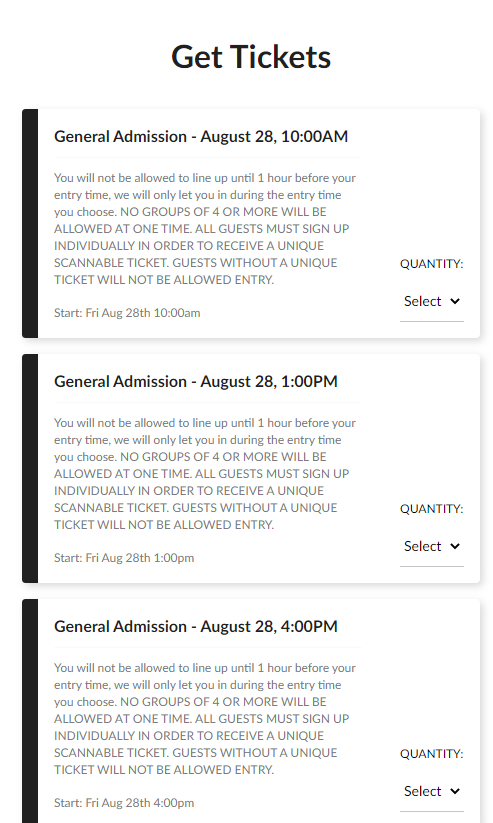
Task: Click General Admission August 28, 4:00PM title
Action: (x=195, y=627)
